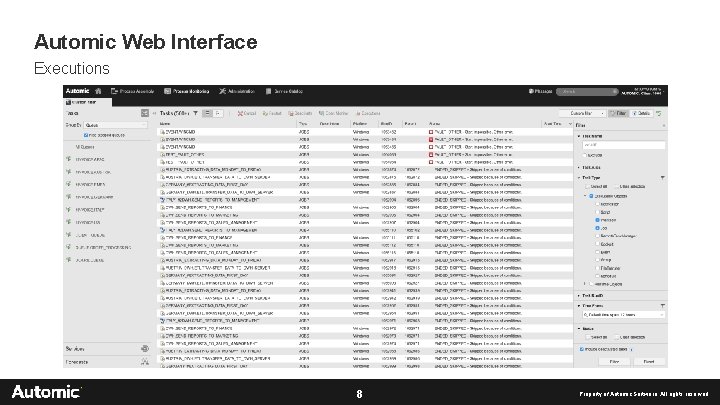Toggle the checkbox below Group By
The width and height of the screenshot is (720, 405).
tap(86, 135)
